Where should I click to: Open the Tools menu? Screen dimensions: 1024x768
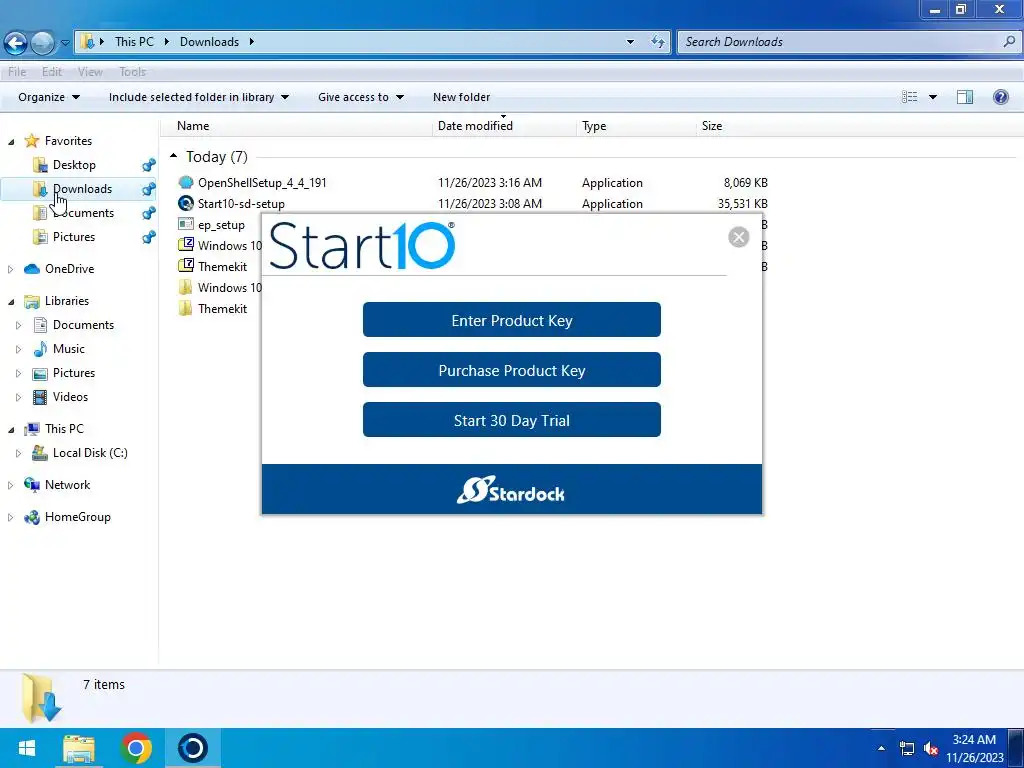[x=133, y=72]
